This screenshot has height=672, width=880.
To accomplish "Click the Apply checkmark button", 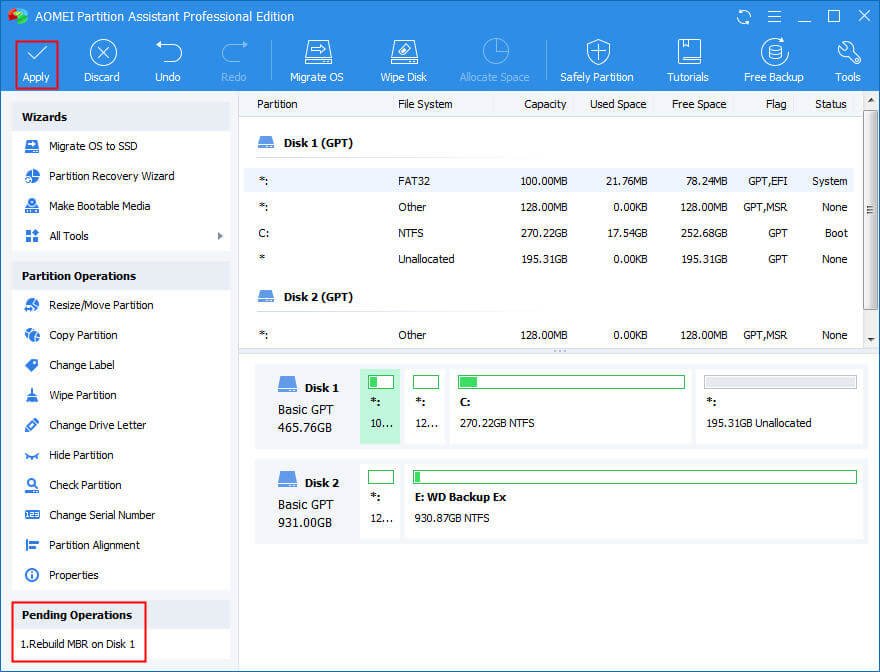I will click(36, 62).
